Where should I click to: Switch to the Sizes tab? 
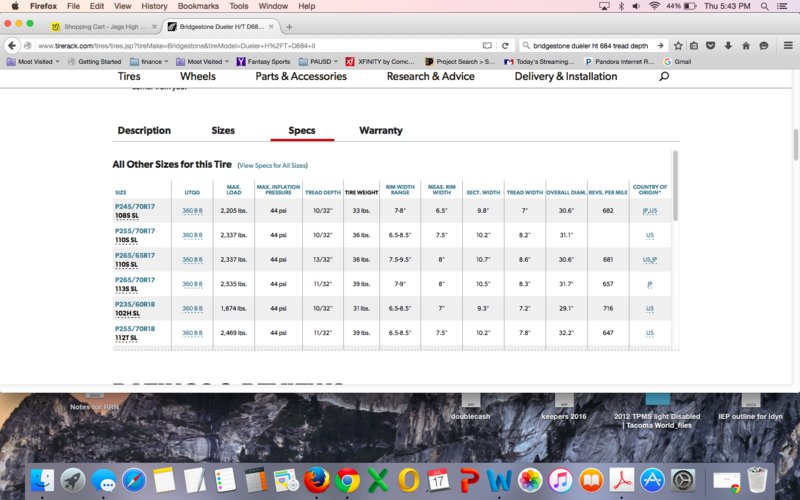[x=223, y=130]
